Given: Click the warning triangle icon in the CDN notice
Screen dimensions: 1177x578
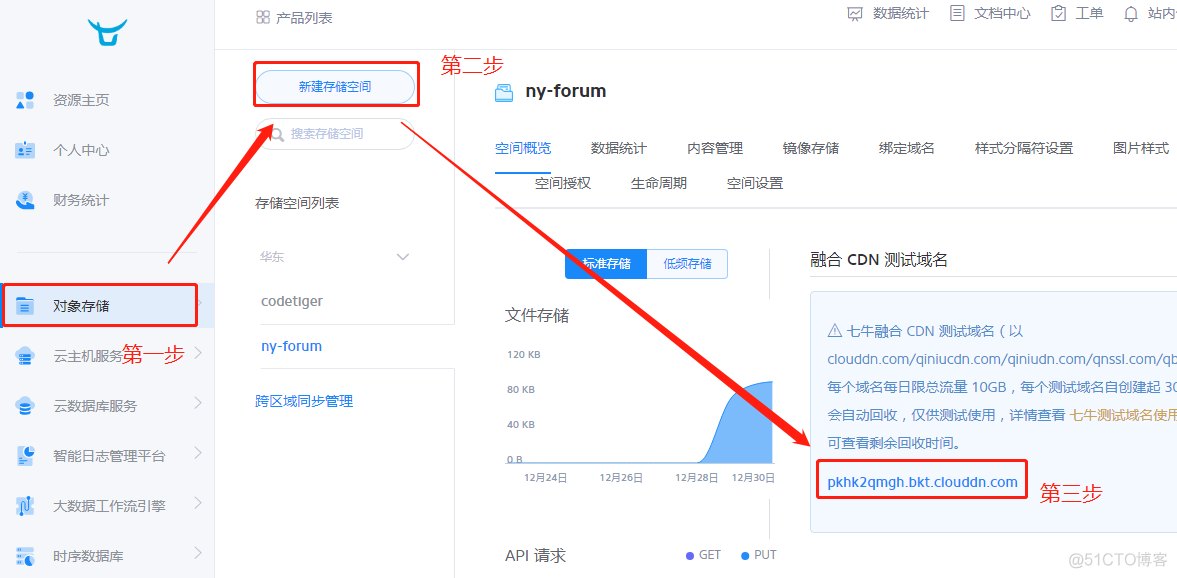Looking at the screenshot, I should click(834, 330).
